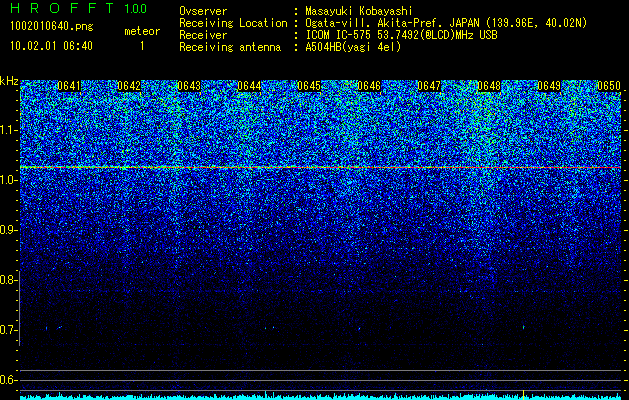Click the HROFFT 1.0.0 title text

tap(78, 8)
